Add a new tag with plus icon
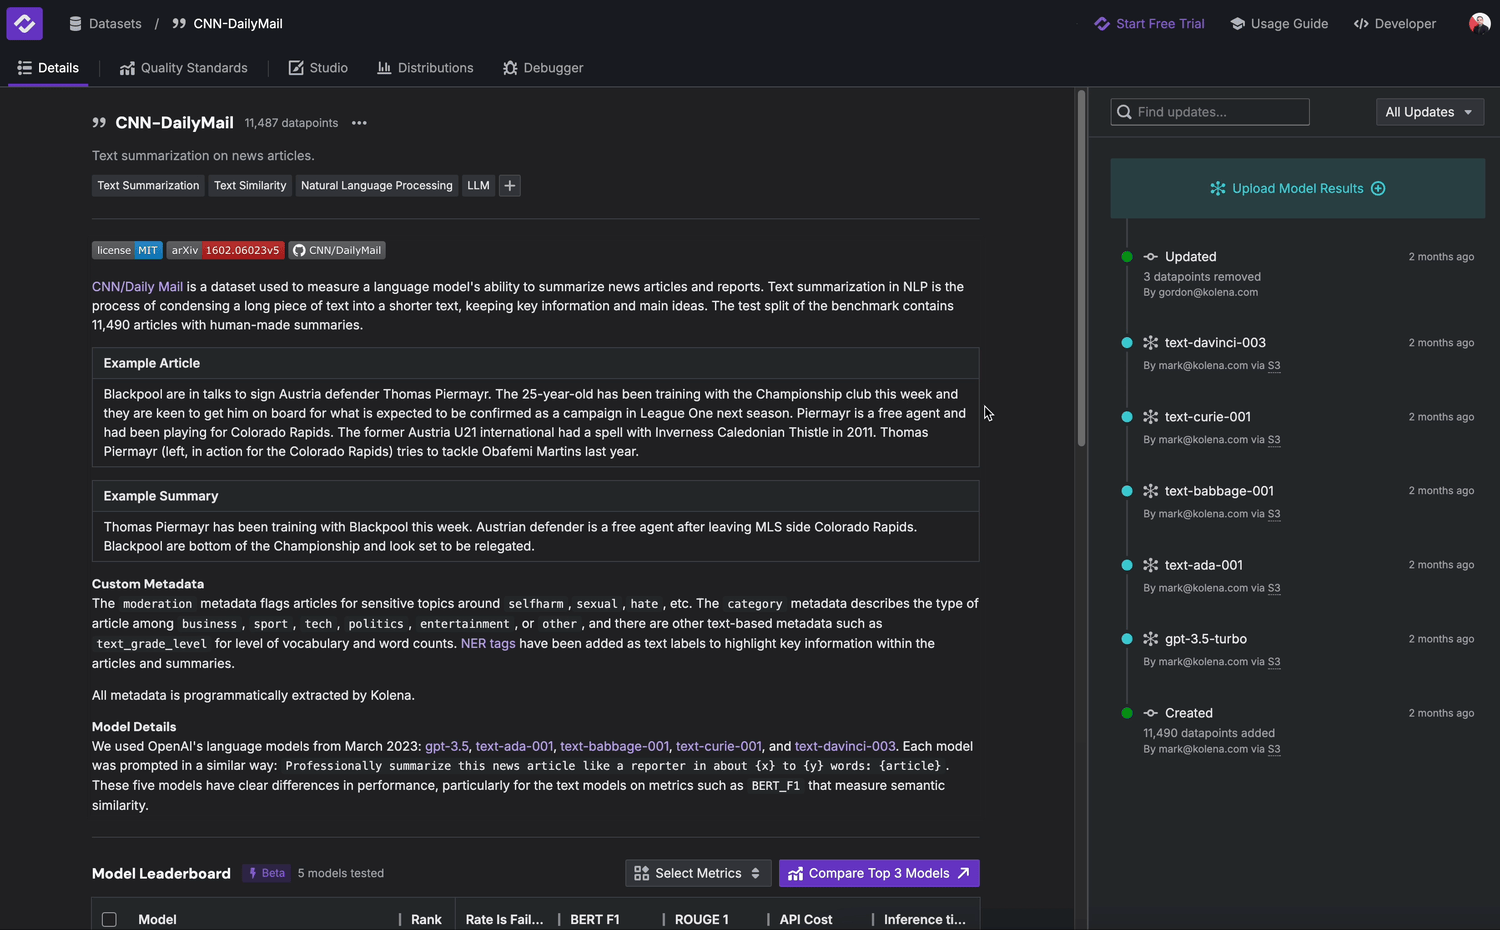This screenshot has width=1500, height=930. 509,186
